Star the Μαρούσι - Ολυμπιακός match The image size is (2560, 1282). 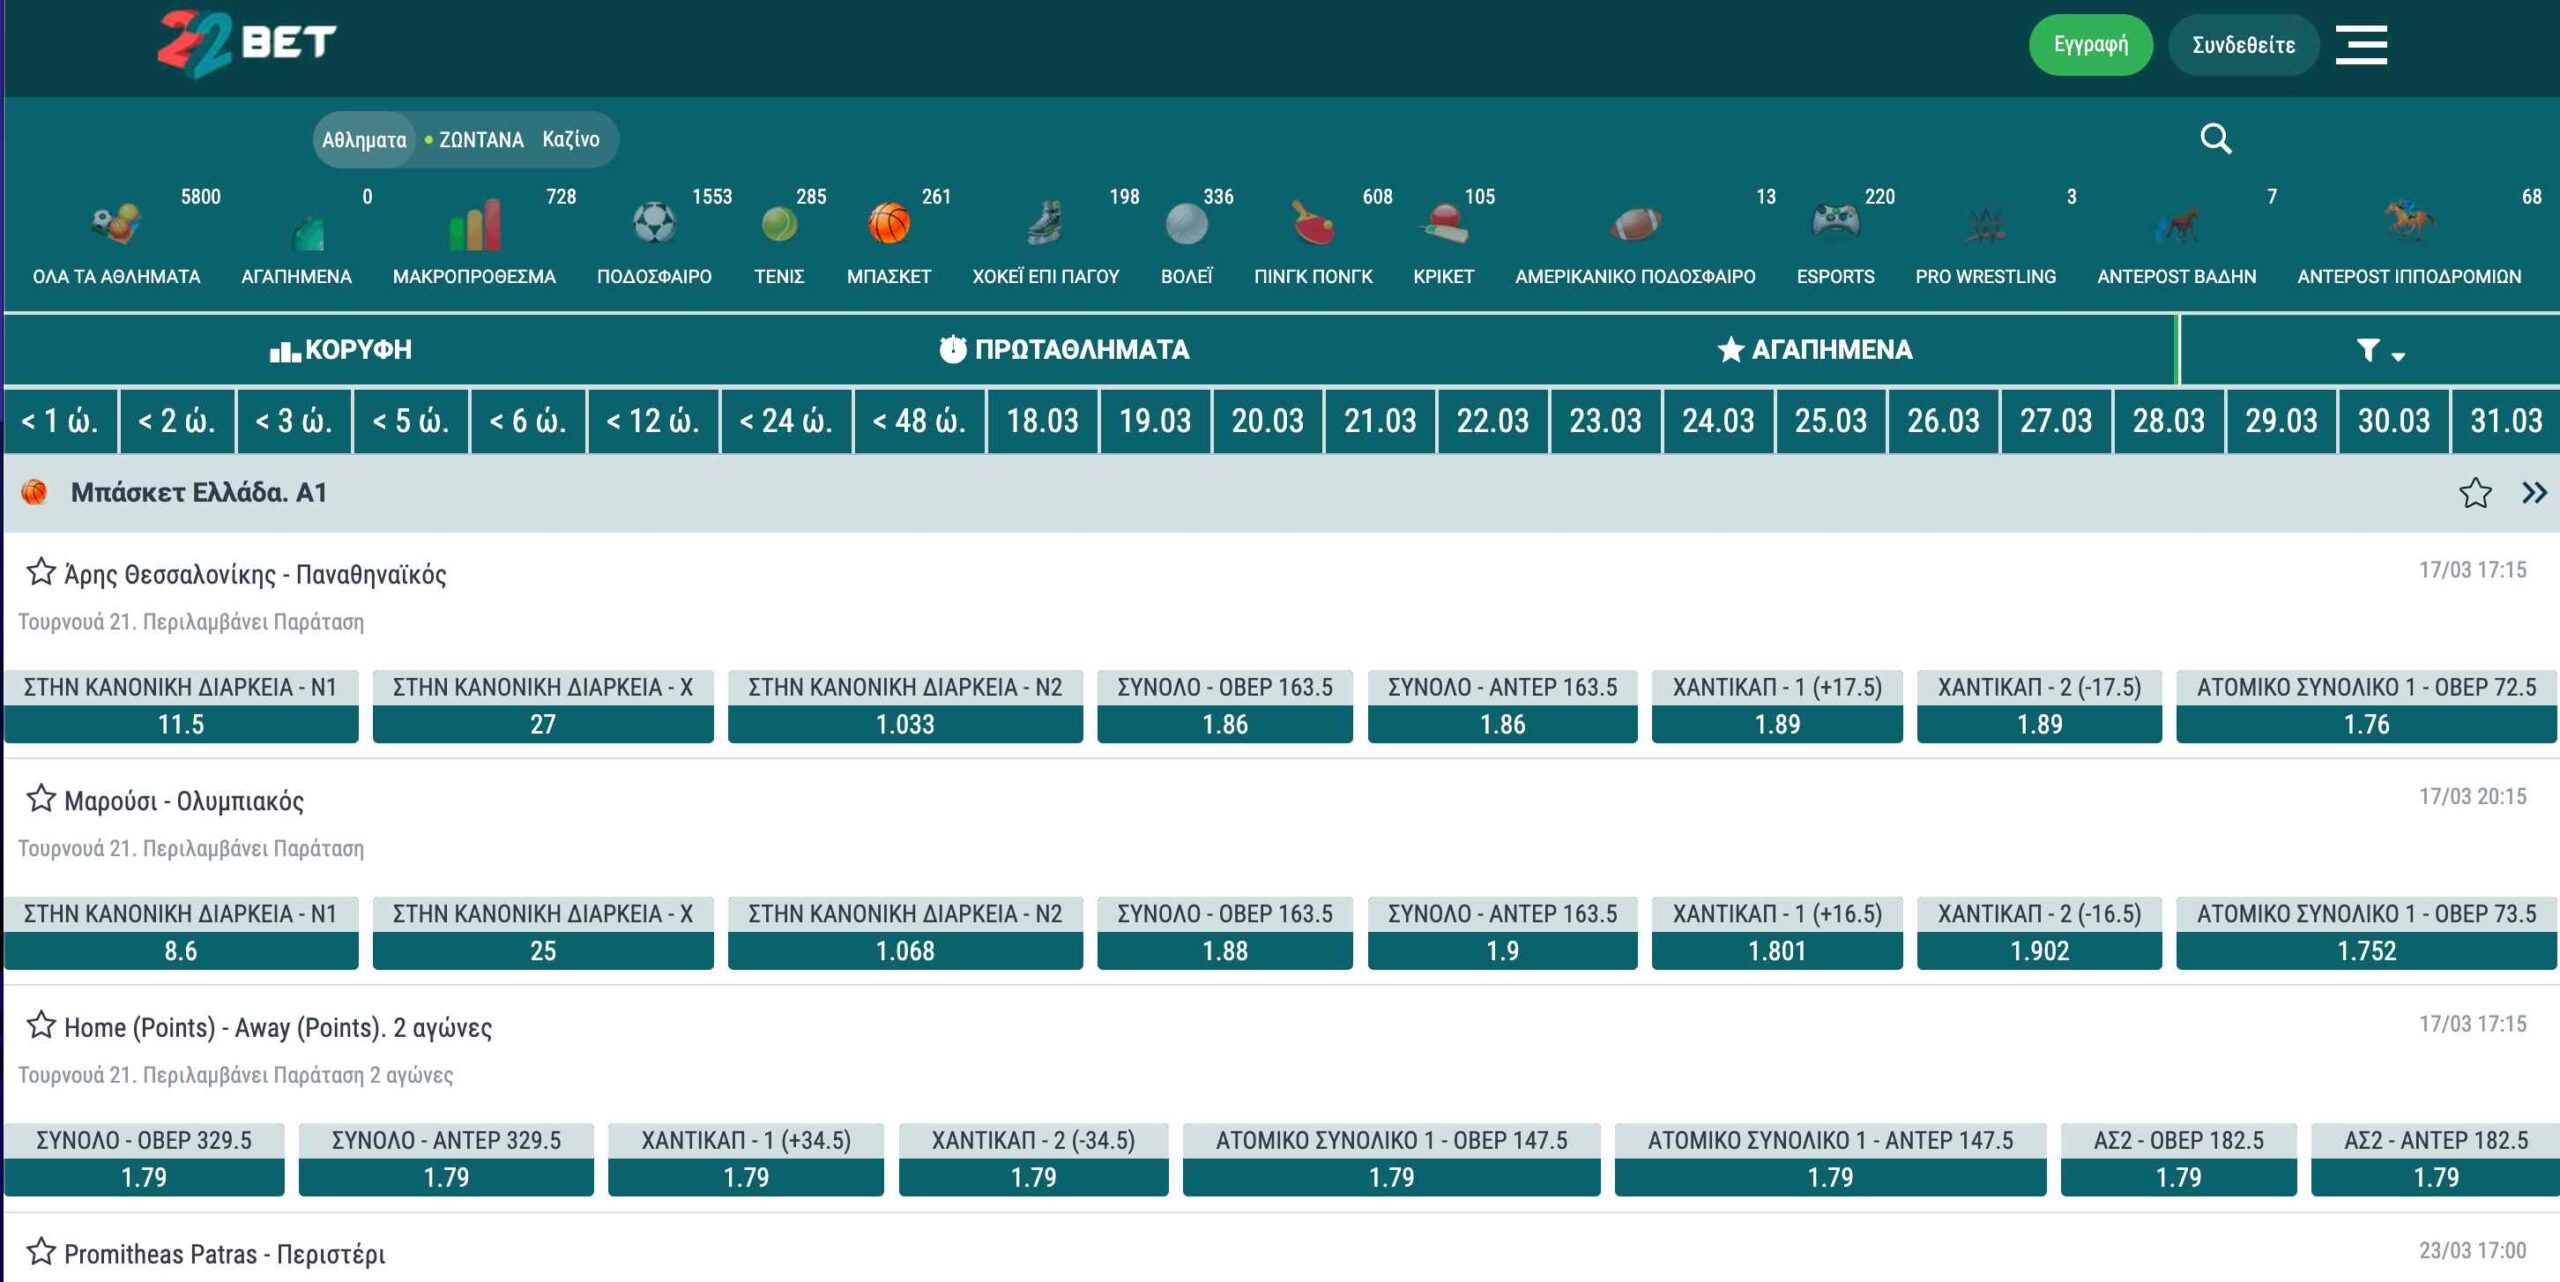41,799
